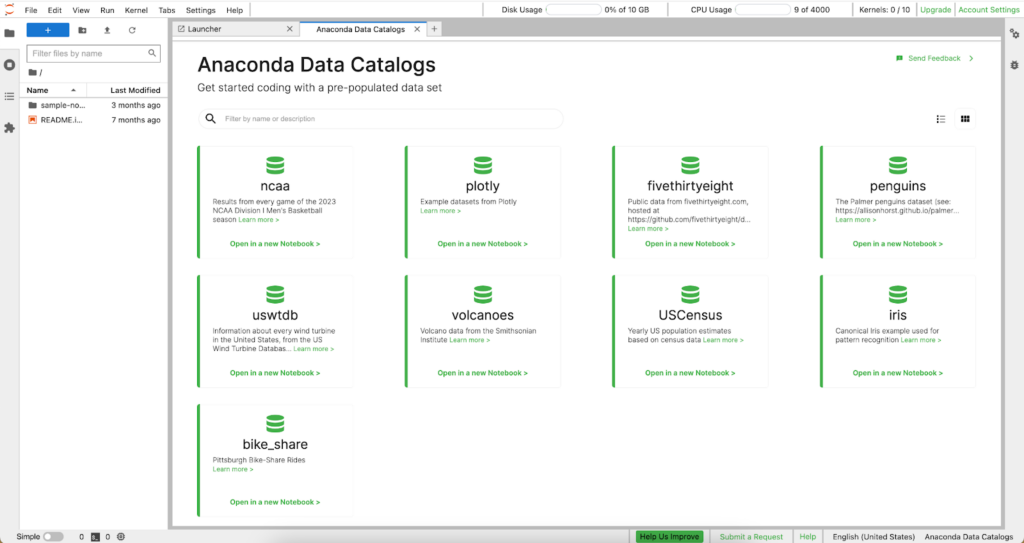Image resolution: width=1024 pixels, height=543 pixels.
Task: Click the plotly database icon
Action: pyautogui.click(x=483, y=165)
